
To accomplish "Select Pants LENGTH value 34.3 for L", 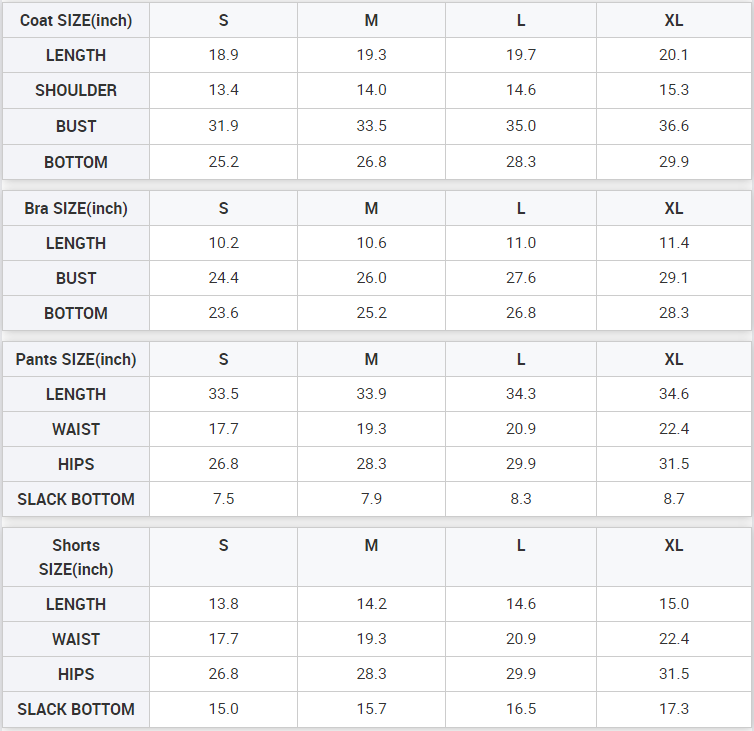I will (521, 394).
